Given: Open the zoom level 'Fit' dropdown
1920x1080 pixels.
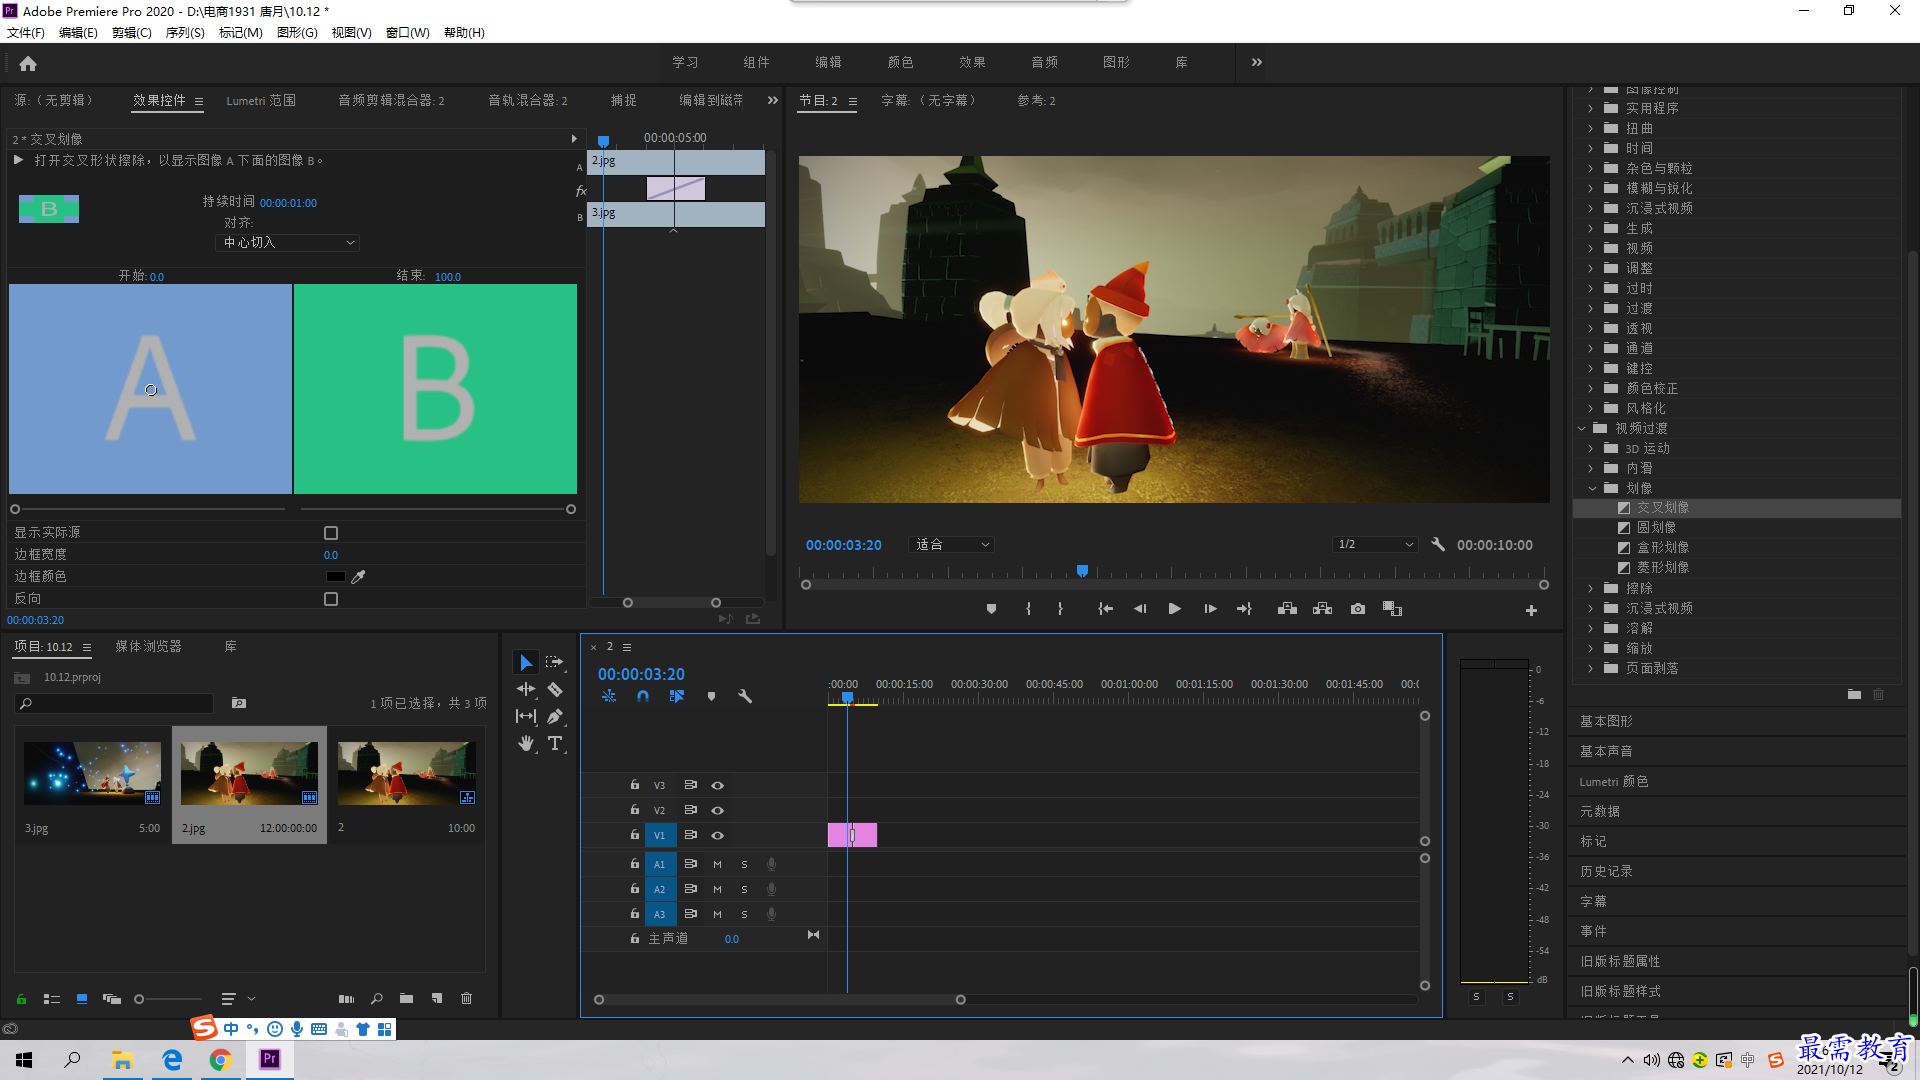Looking at the screenshot, I should tap(951, 545).
